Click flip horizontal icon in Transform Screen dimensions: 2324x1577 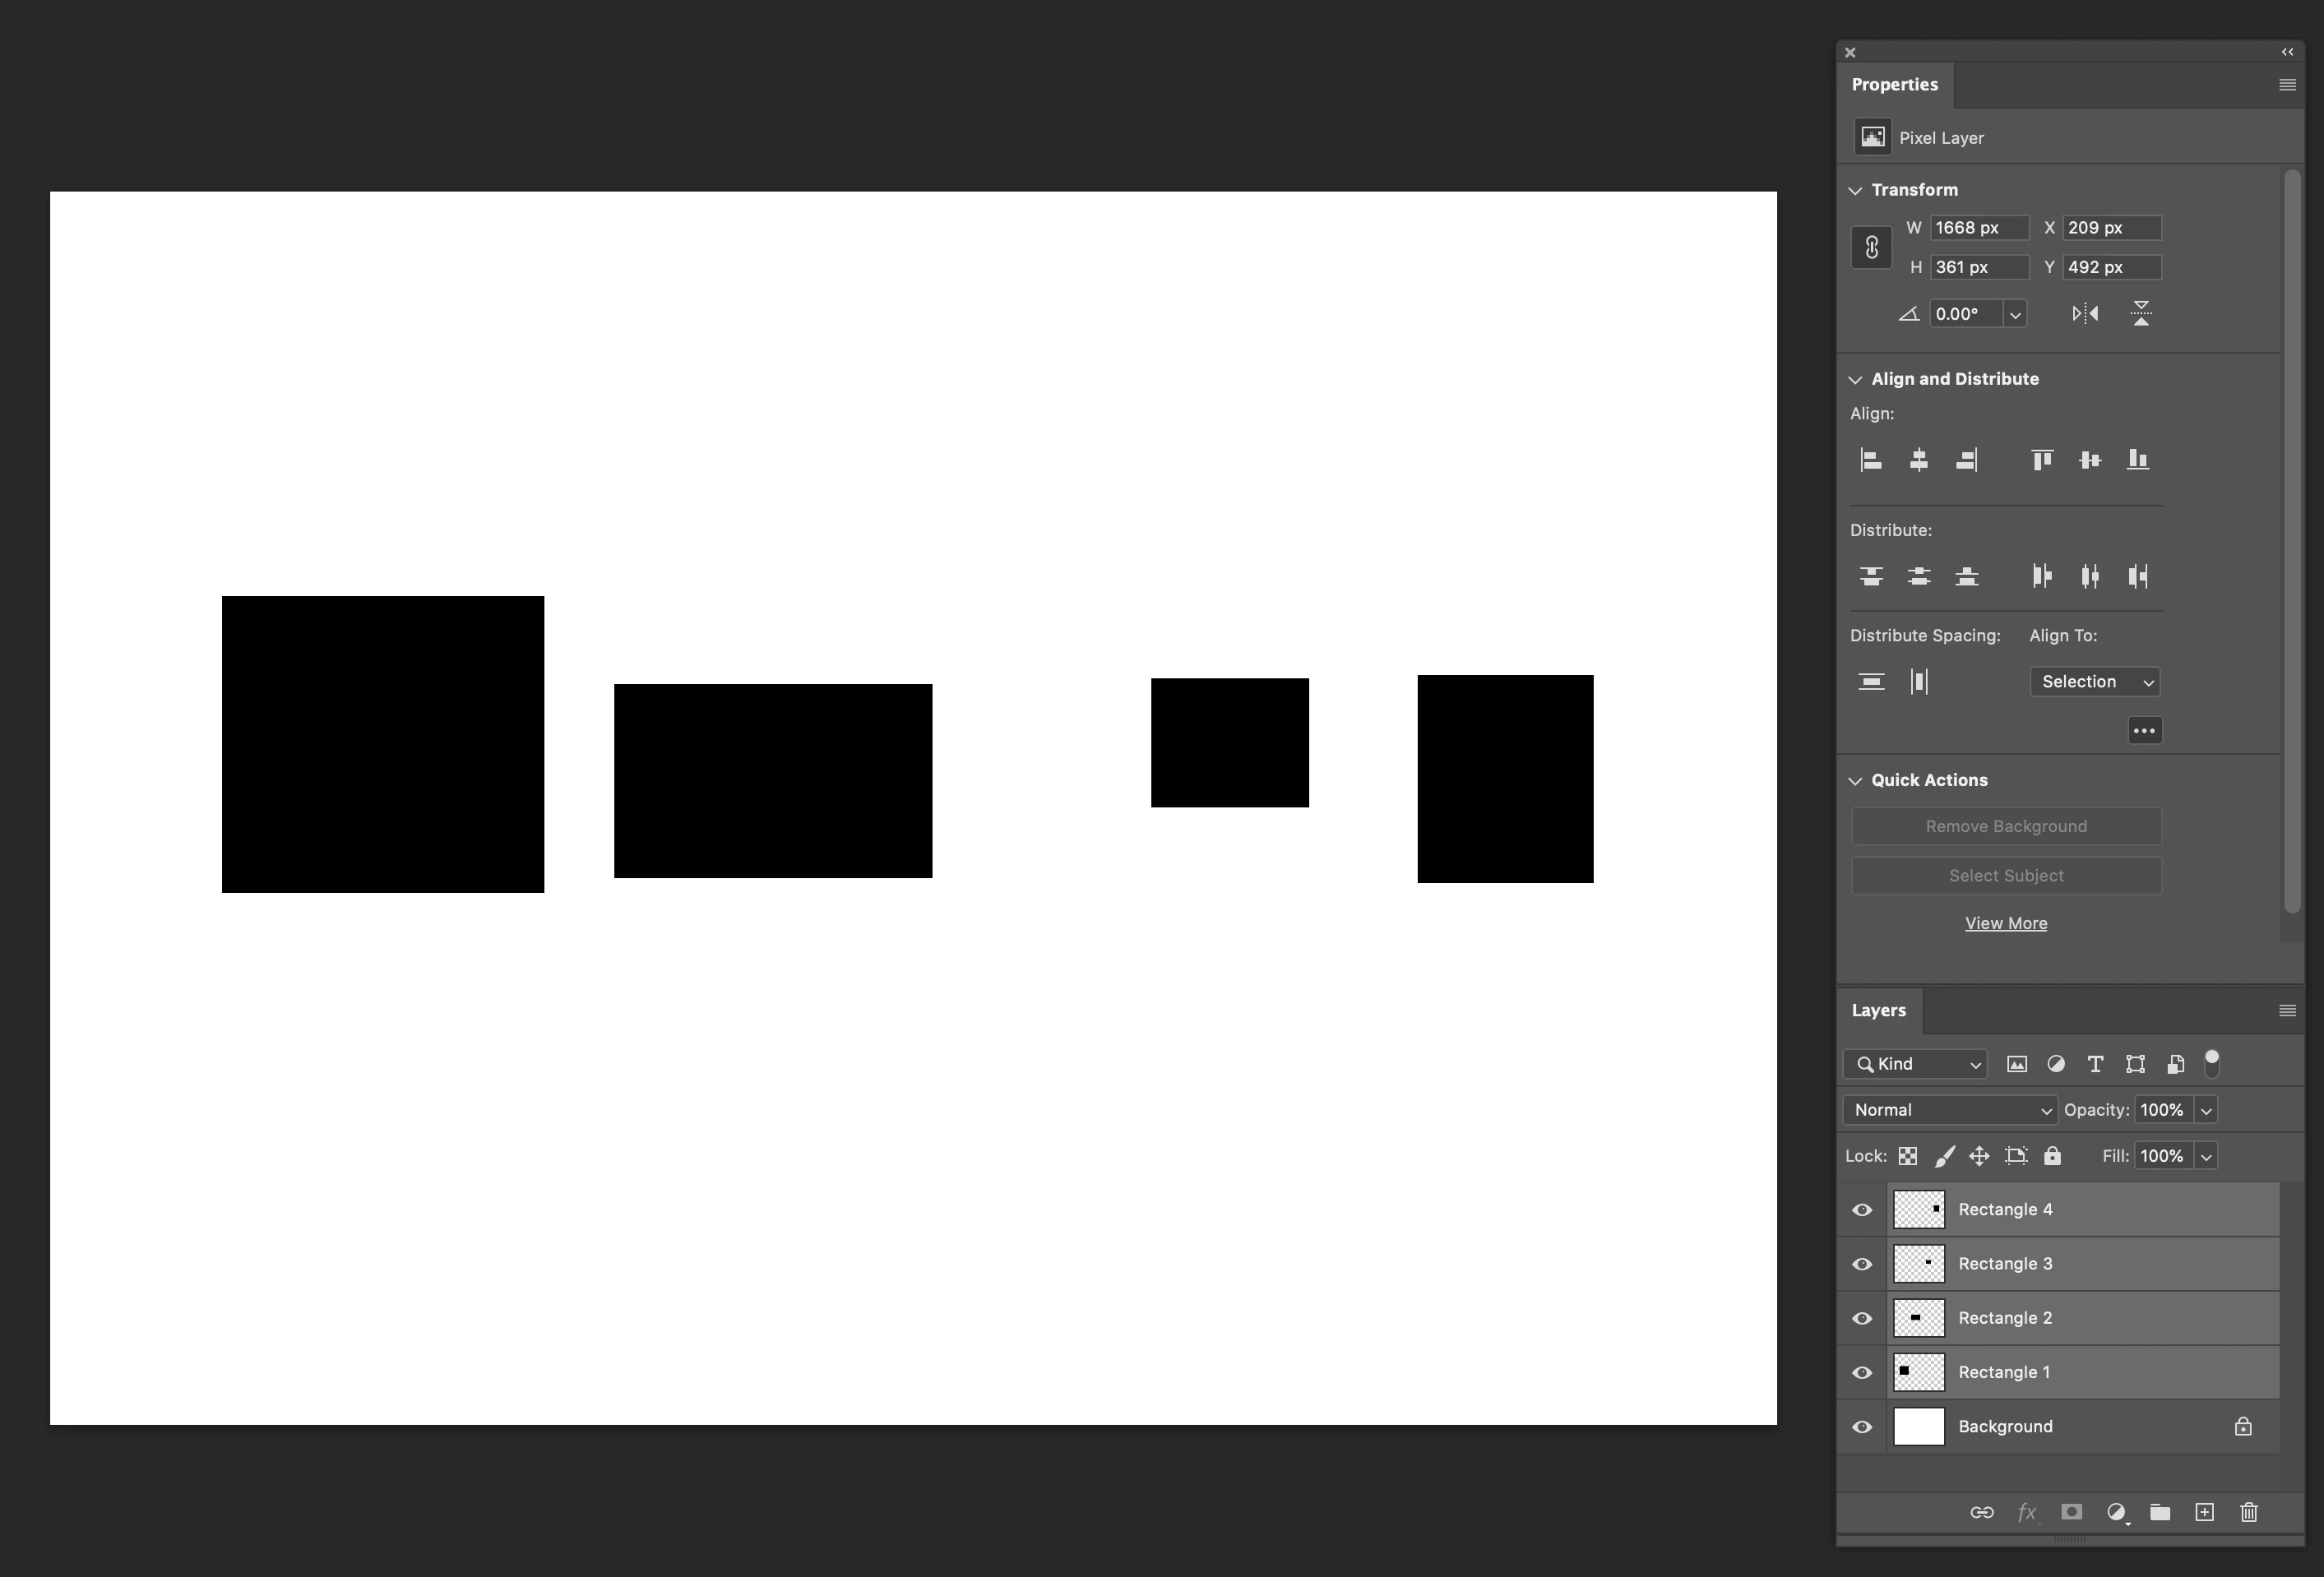coord(2085,314)
